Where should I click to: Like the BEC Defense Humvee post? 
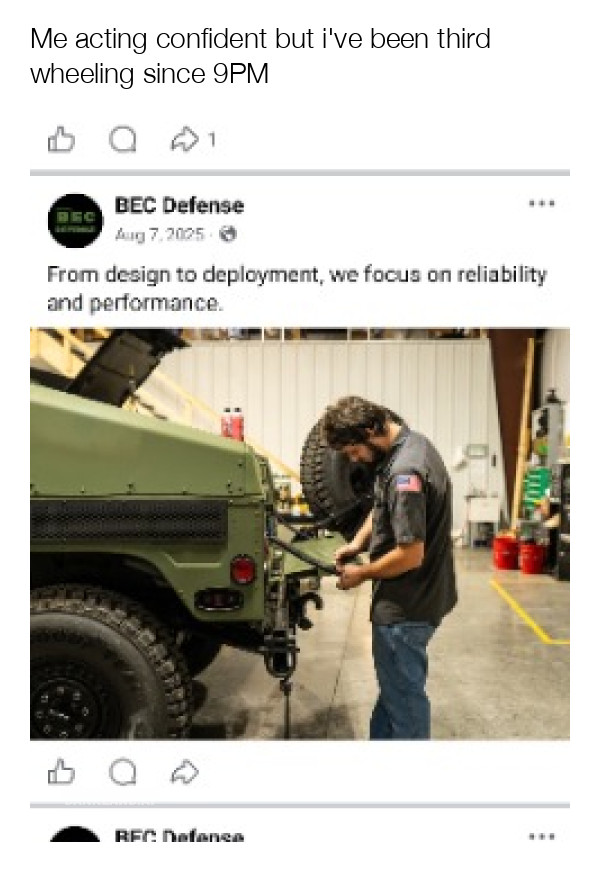tap(61, 771)
